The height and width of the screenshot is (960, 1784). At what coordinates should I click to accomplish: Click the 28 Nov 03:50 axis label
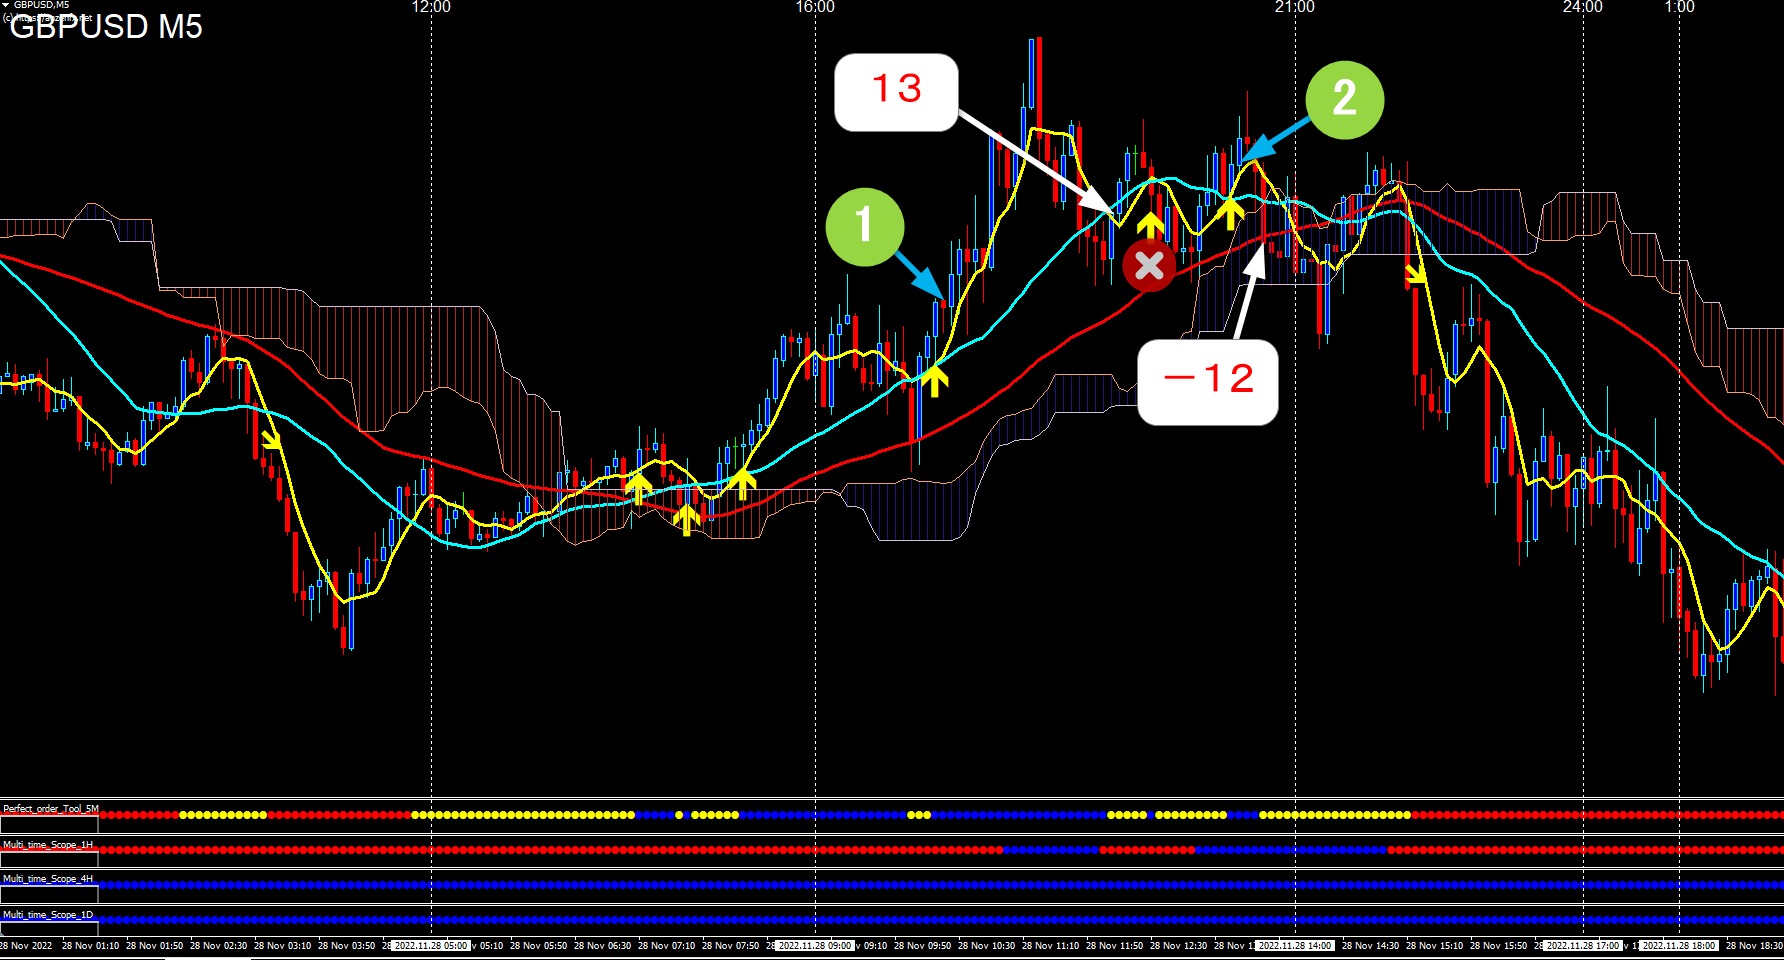346,945
